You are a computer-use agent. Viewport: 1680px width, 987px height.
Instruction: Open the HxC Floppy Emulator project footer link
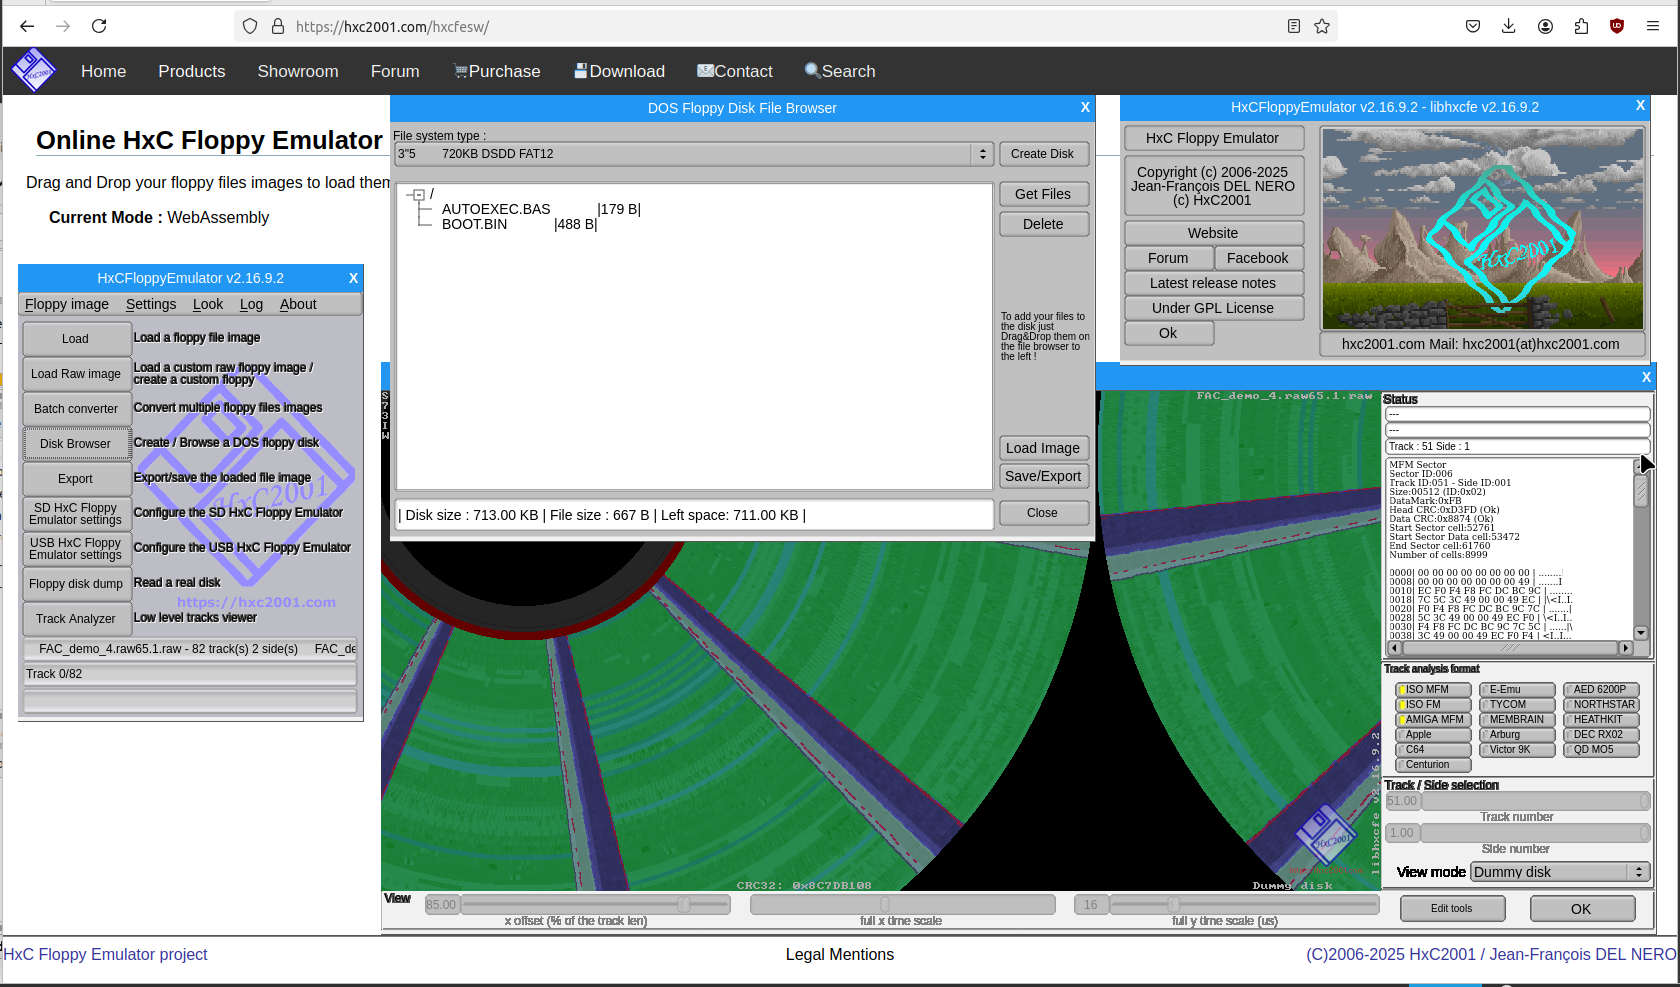click(105, 954)
